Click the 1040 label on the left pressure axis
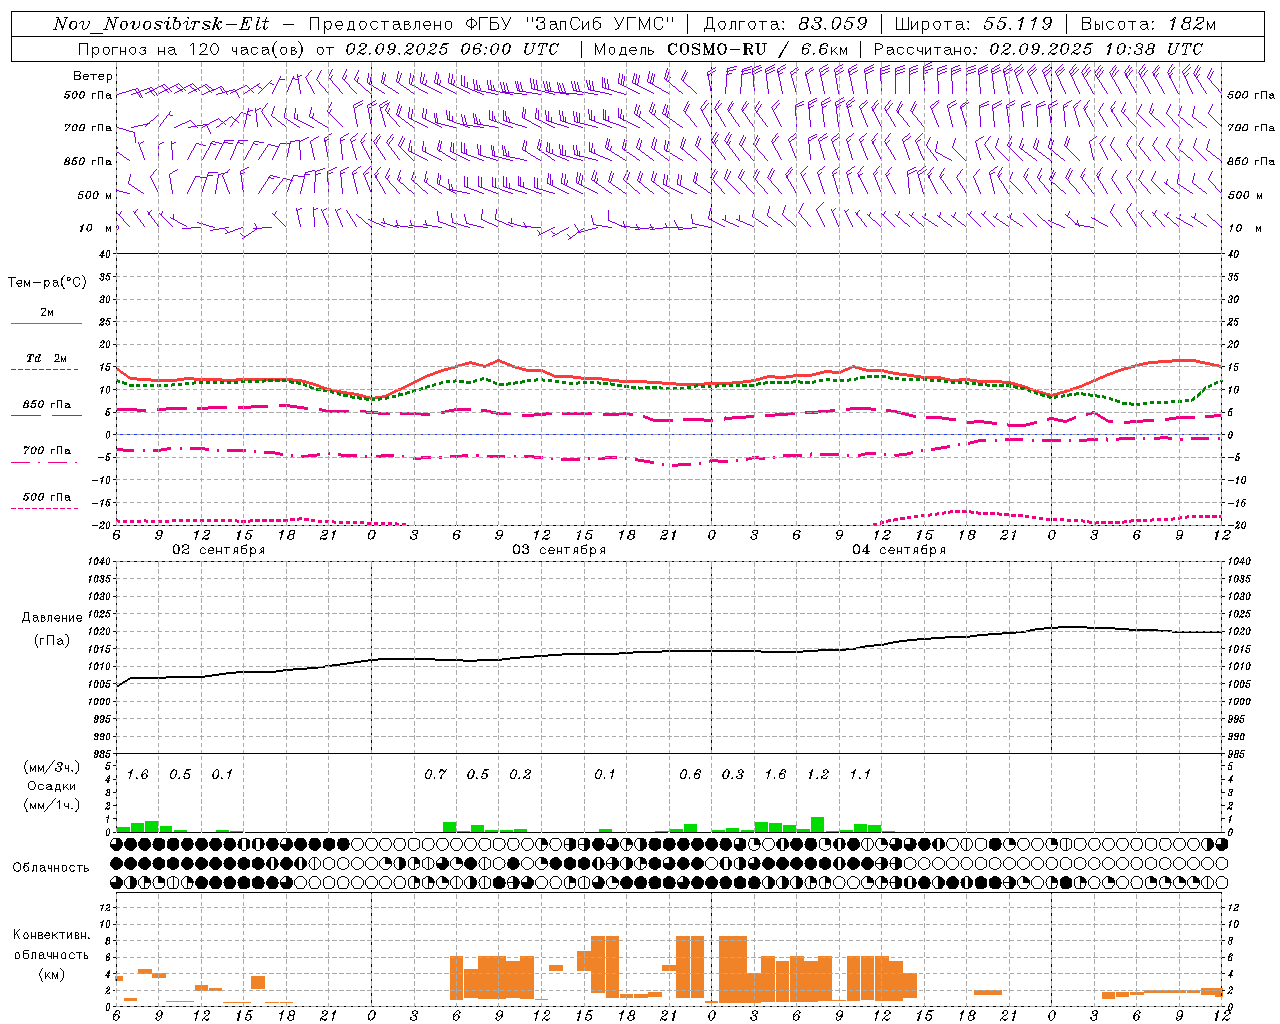 (100, 561)
